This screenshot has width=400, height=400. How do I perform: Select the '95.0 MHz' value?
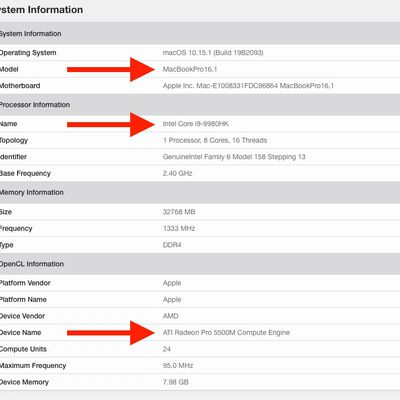click(x=178, y=366)
